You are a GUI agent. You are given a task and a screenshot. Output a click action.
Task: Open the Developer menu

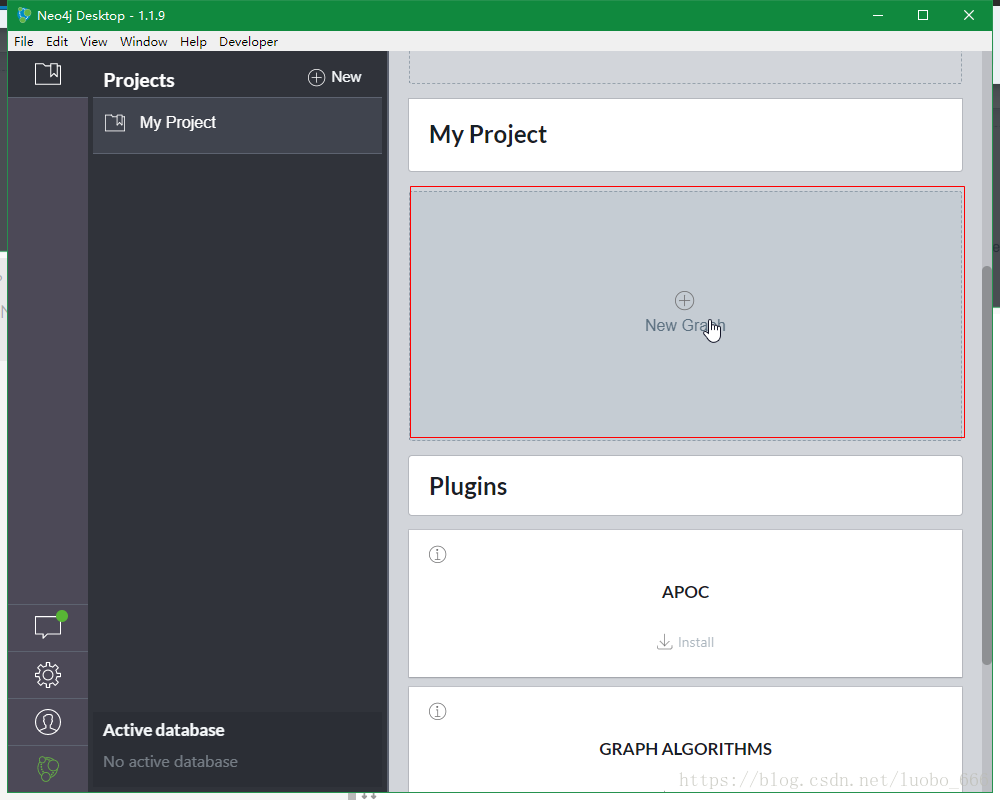point(248,41)
